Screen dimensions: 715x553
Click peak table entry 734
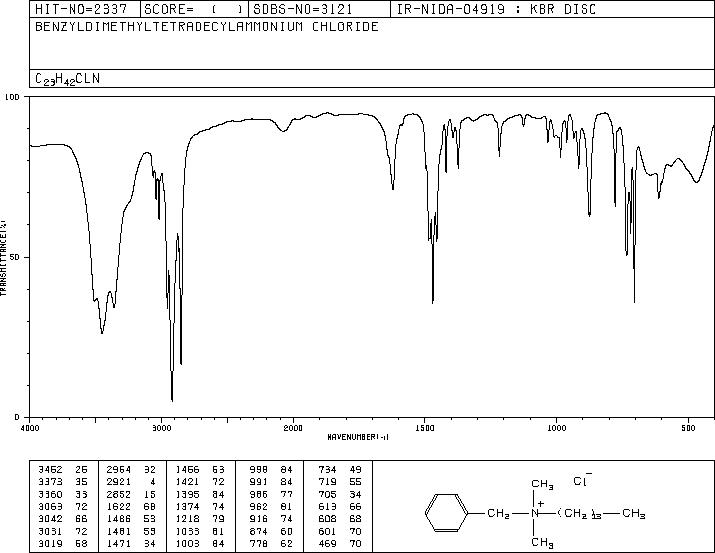tap(327, 470)
